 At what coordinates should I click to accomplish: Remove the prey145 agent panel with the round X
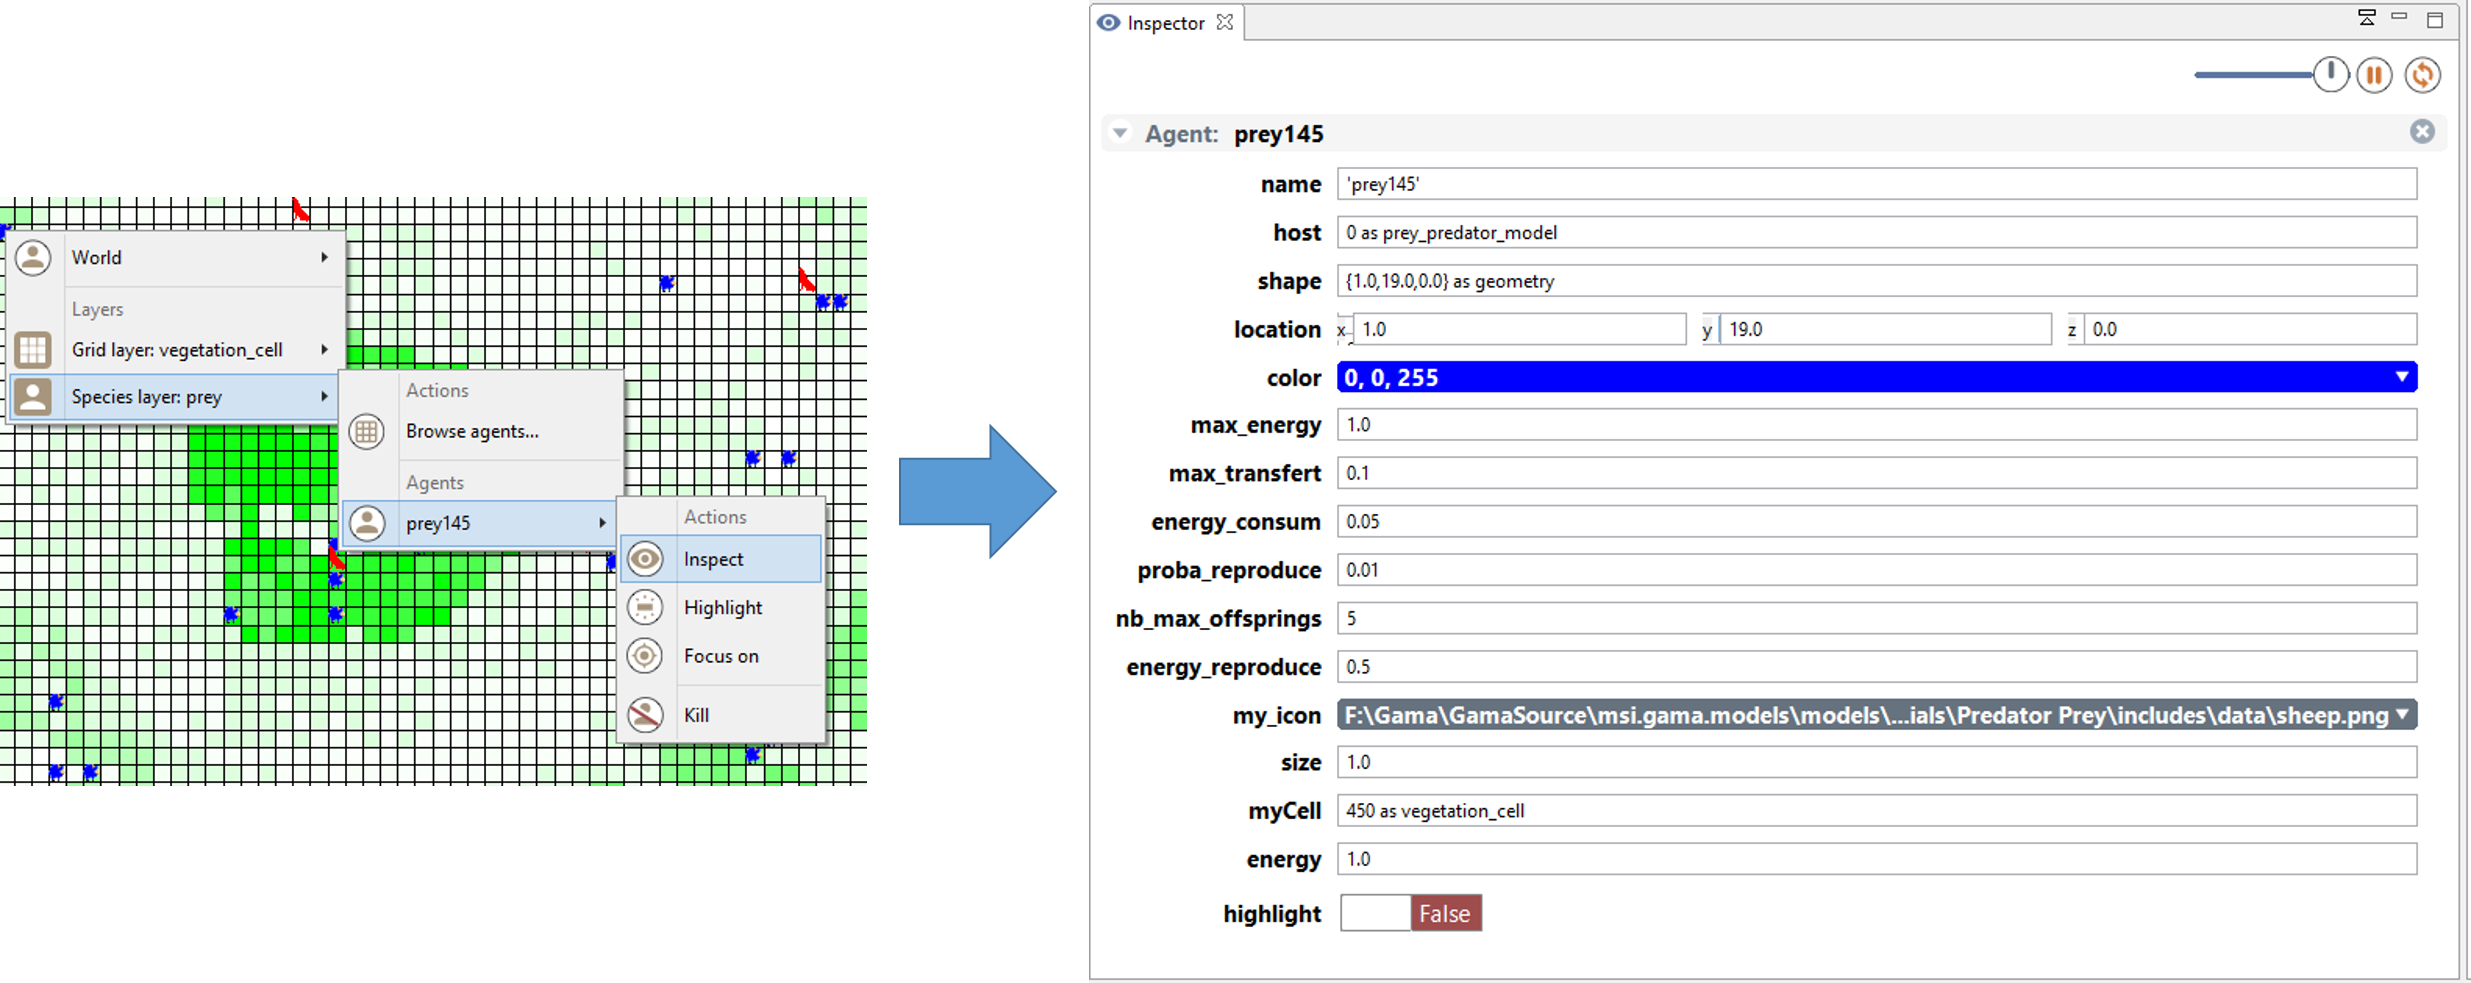click(x=2422, y=132)
